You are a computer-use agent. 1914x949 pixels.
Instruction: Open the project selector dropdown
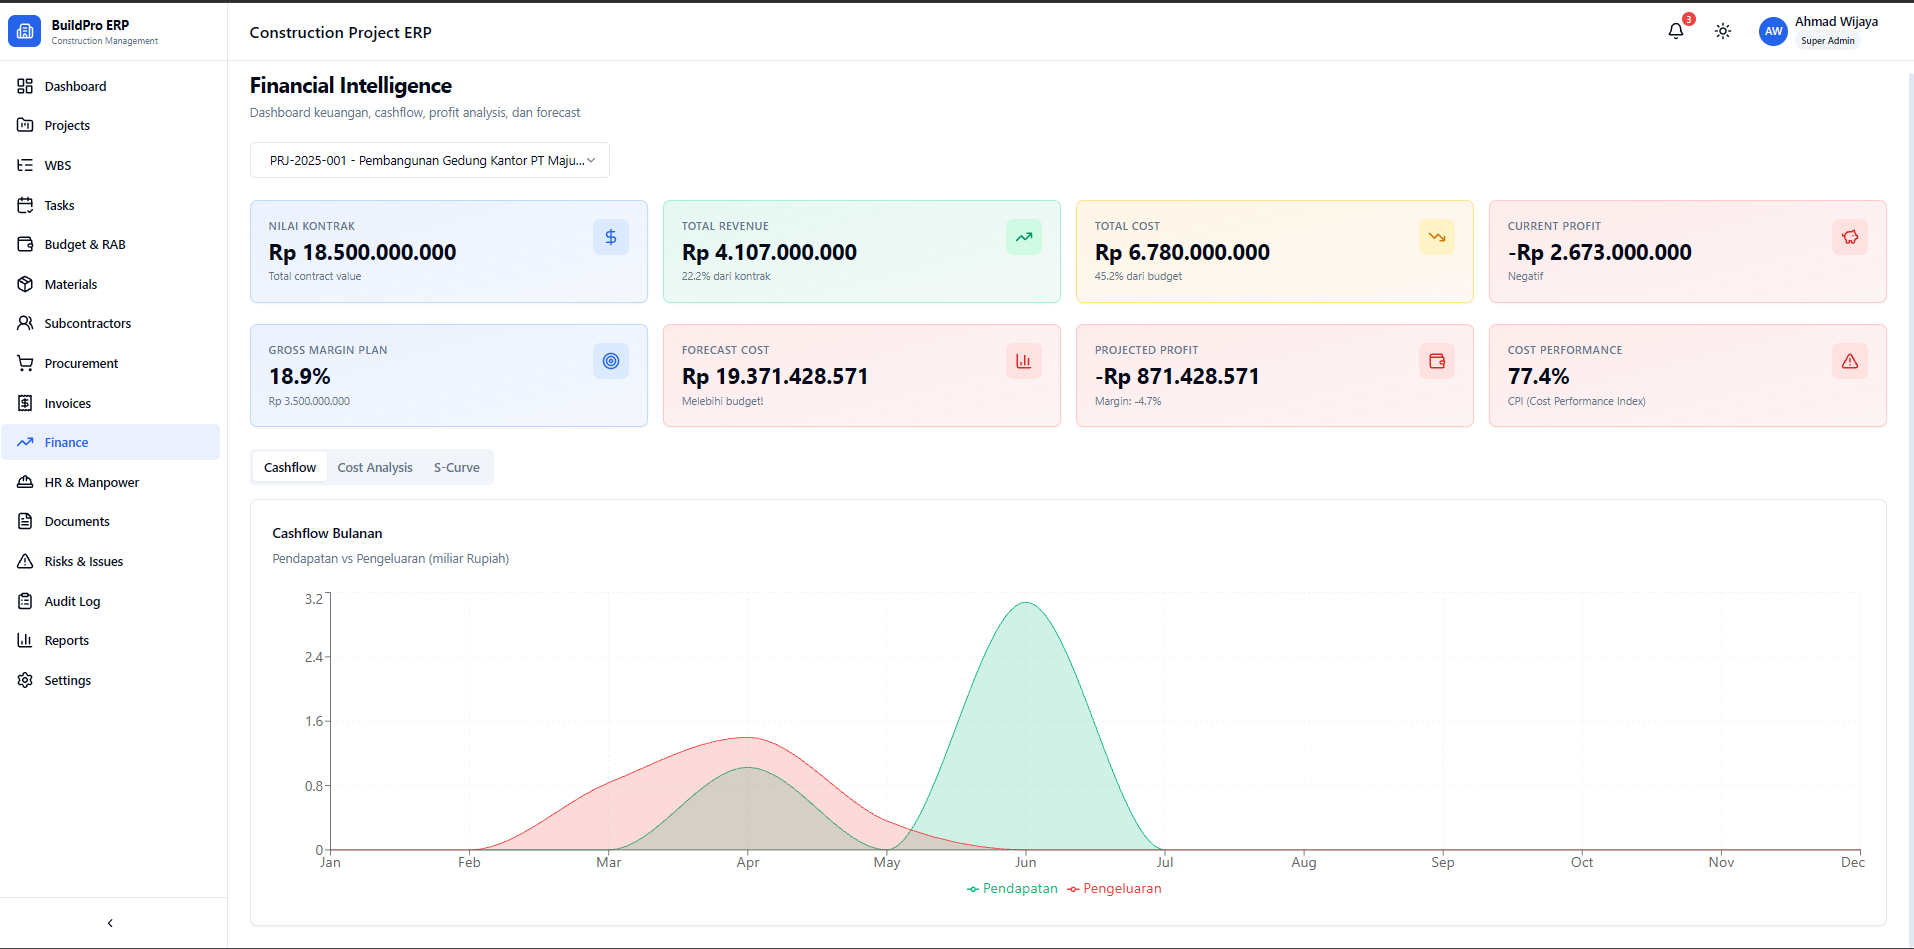point(429,160)
